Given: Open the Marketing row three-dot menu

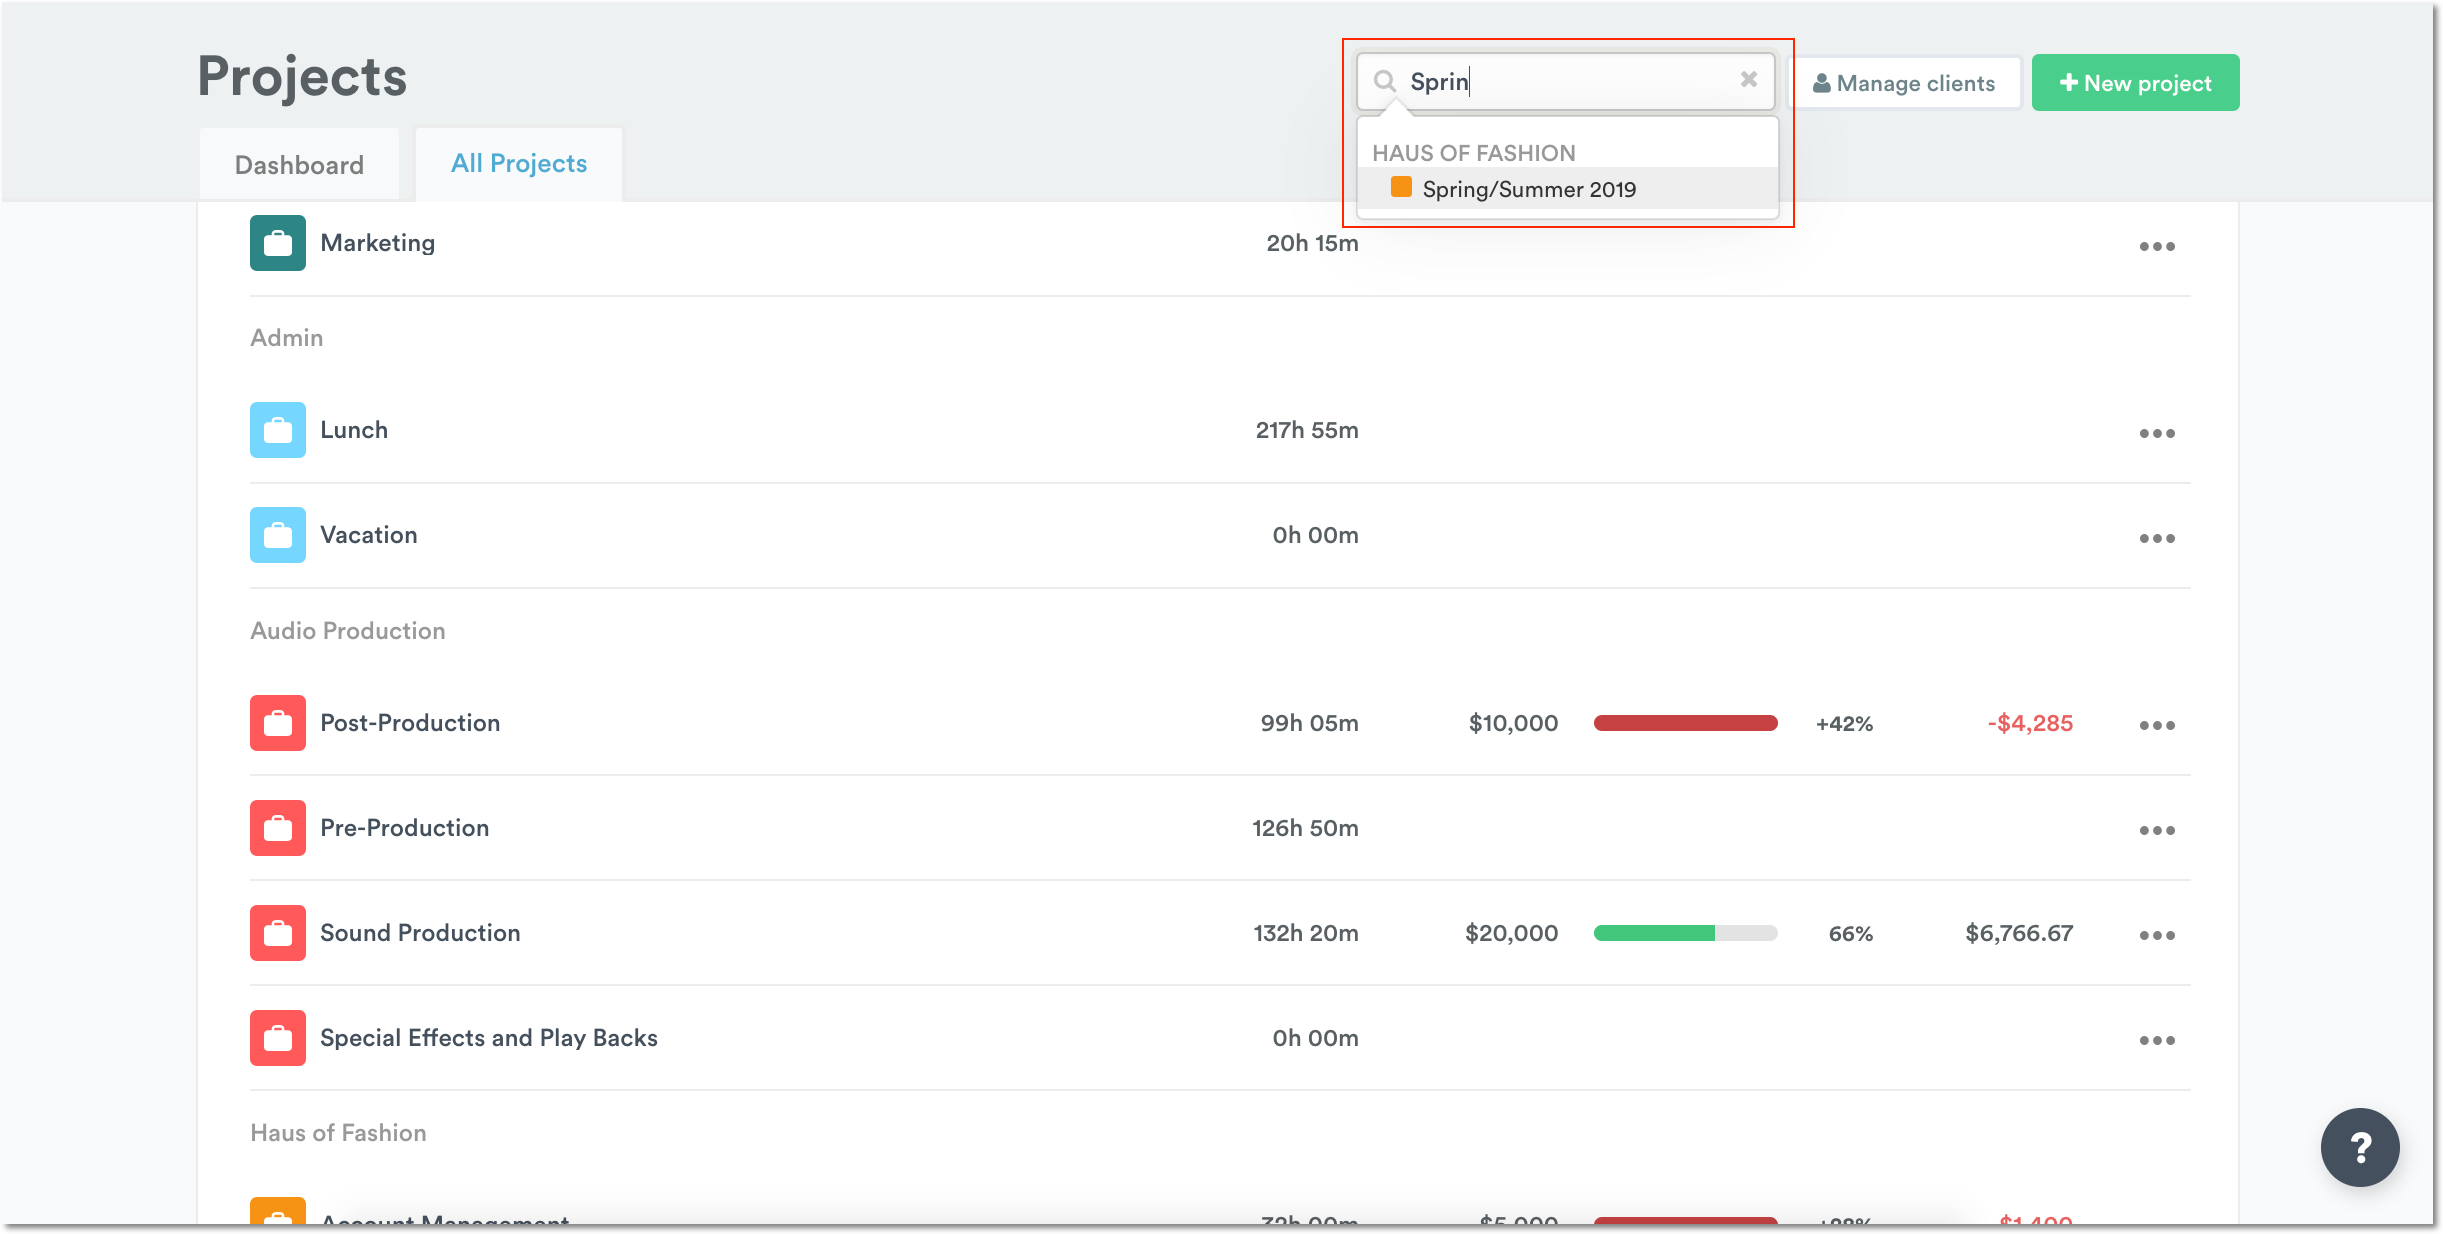Looking at the screenshot, I should pos(2156,246).
